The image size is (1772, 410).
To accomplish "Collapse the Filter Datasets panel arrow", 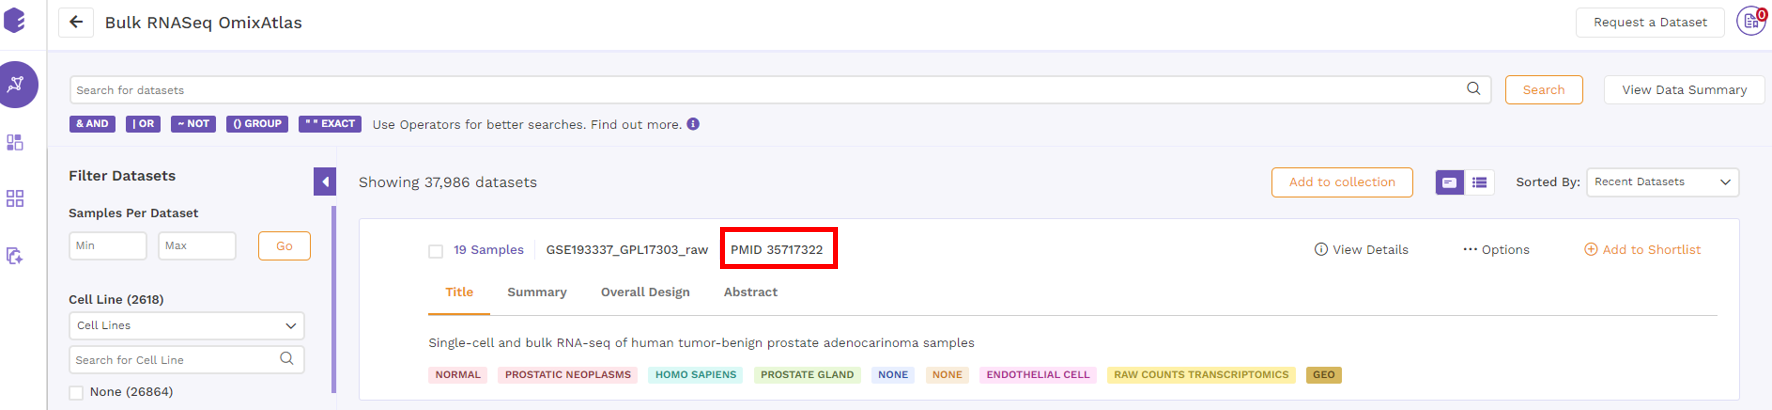I will click(325, 181).
